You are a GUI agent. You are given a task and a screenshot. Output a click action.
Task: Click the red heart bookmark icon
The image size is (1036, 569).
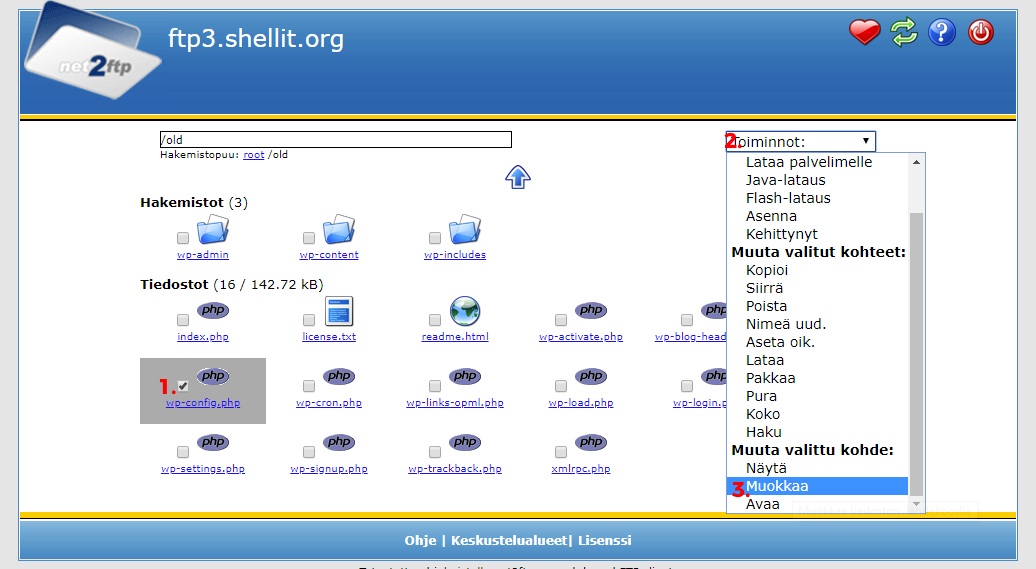(864, 32)
